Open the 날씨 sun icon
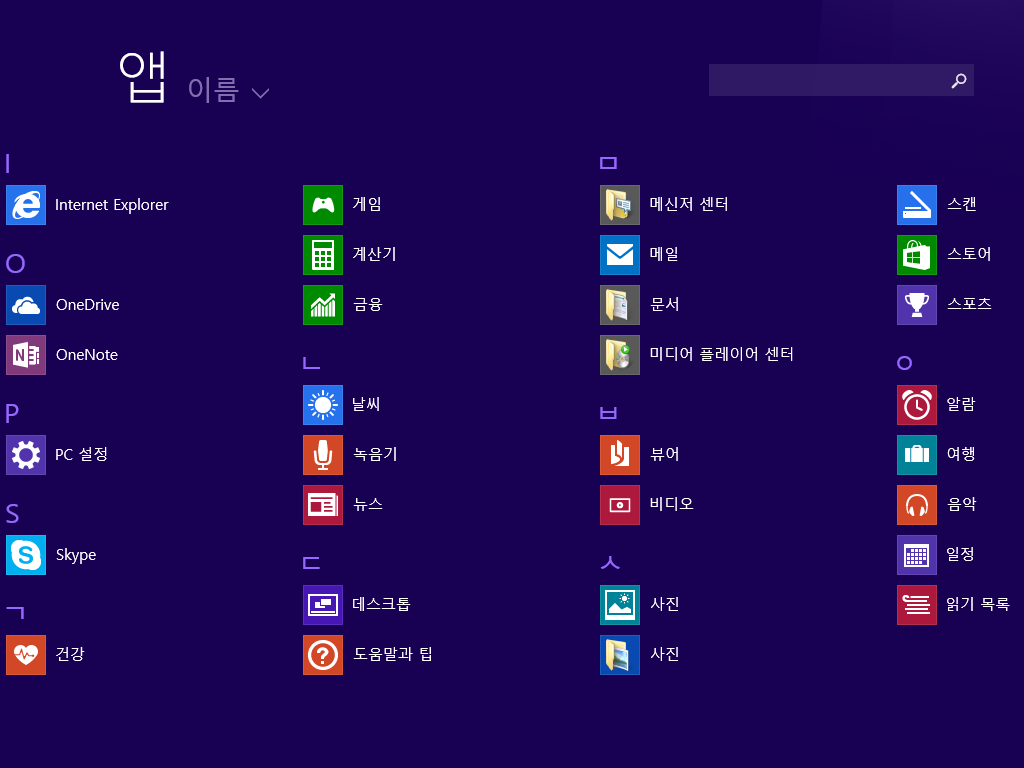The image size is (1024, 768). [x=323, y=405]
